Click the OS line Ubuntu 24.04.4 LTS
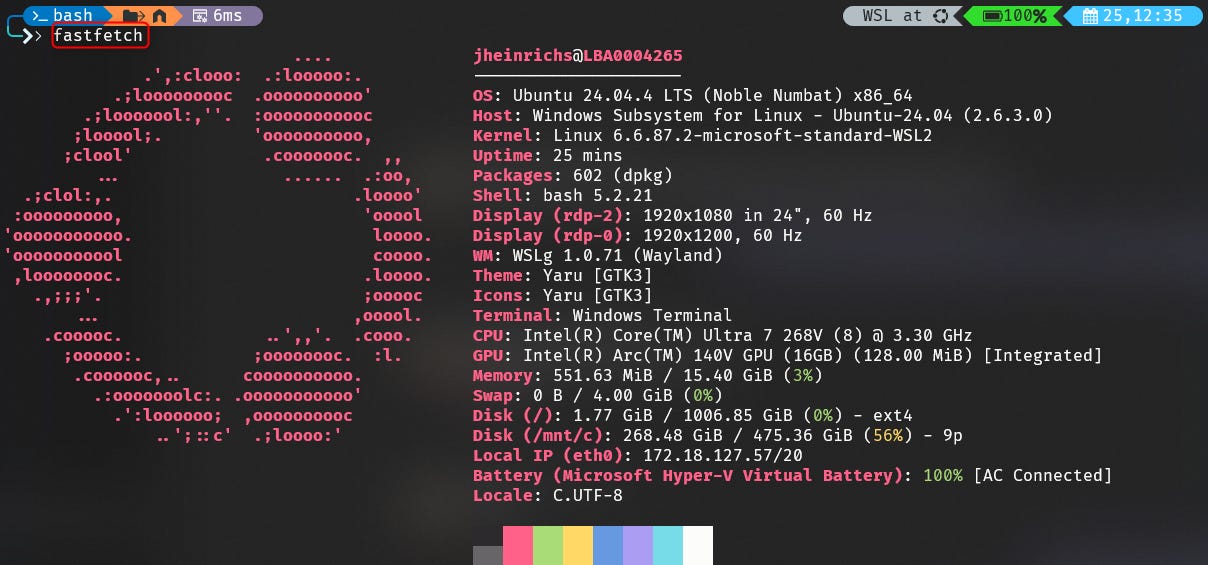1208x565 pixels. point(692,96)
